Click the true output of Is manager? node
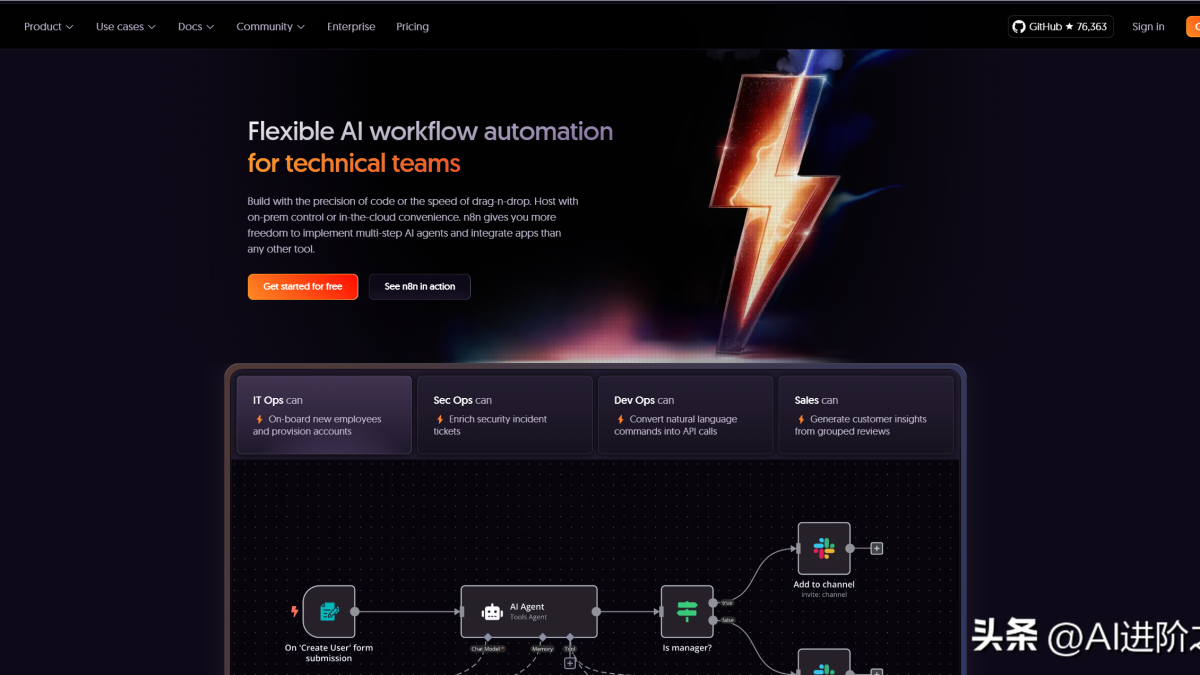 click(x=713, y=603)
